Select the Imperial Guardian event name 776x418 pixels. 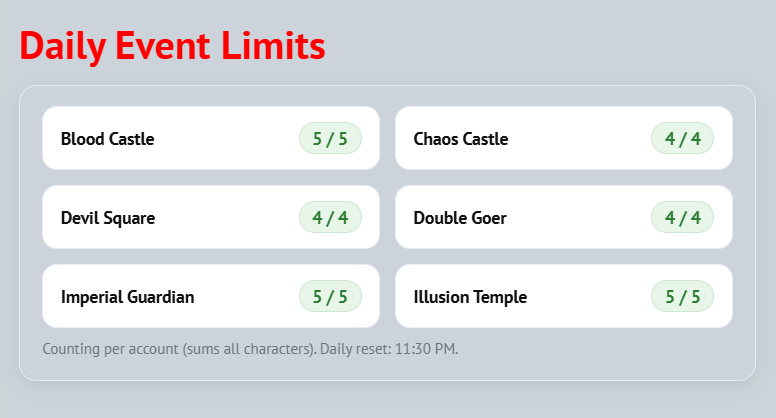pyautogui.click(x=127, y=297)
